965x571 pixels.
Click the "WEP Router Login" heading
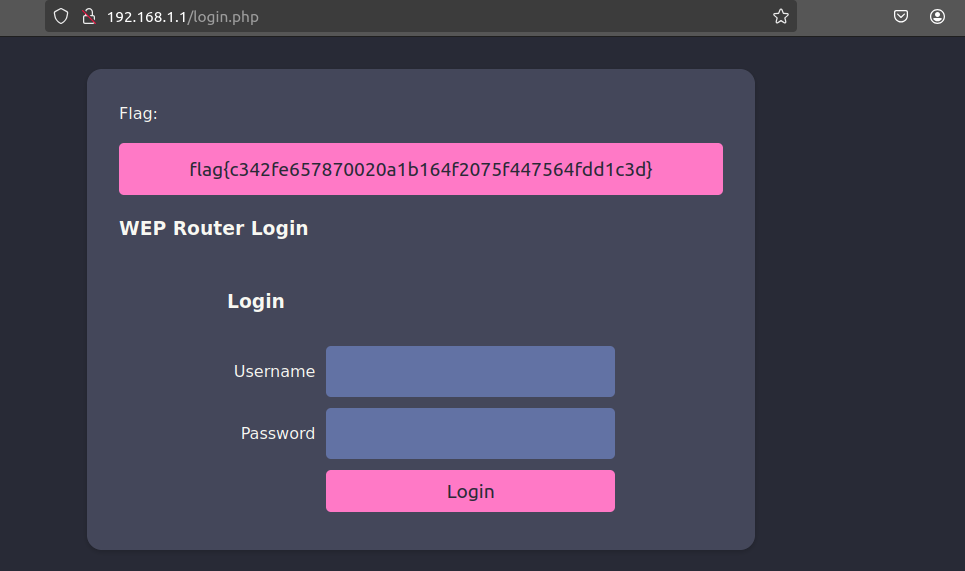tap(213, 228)
